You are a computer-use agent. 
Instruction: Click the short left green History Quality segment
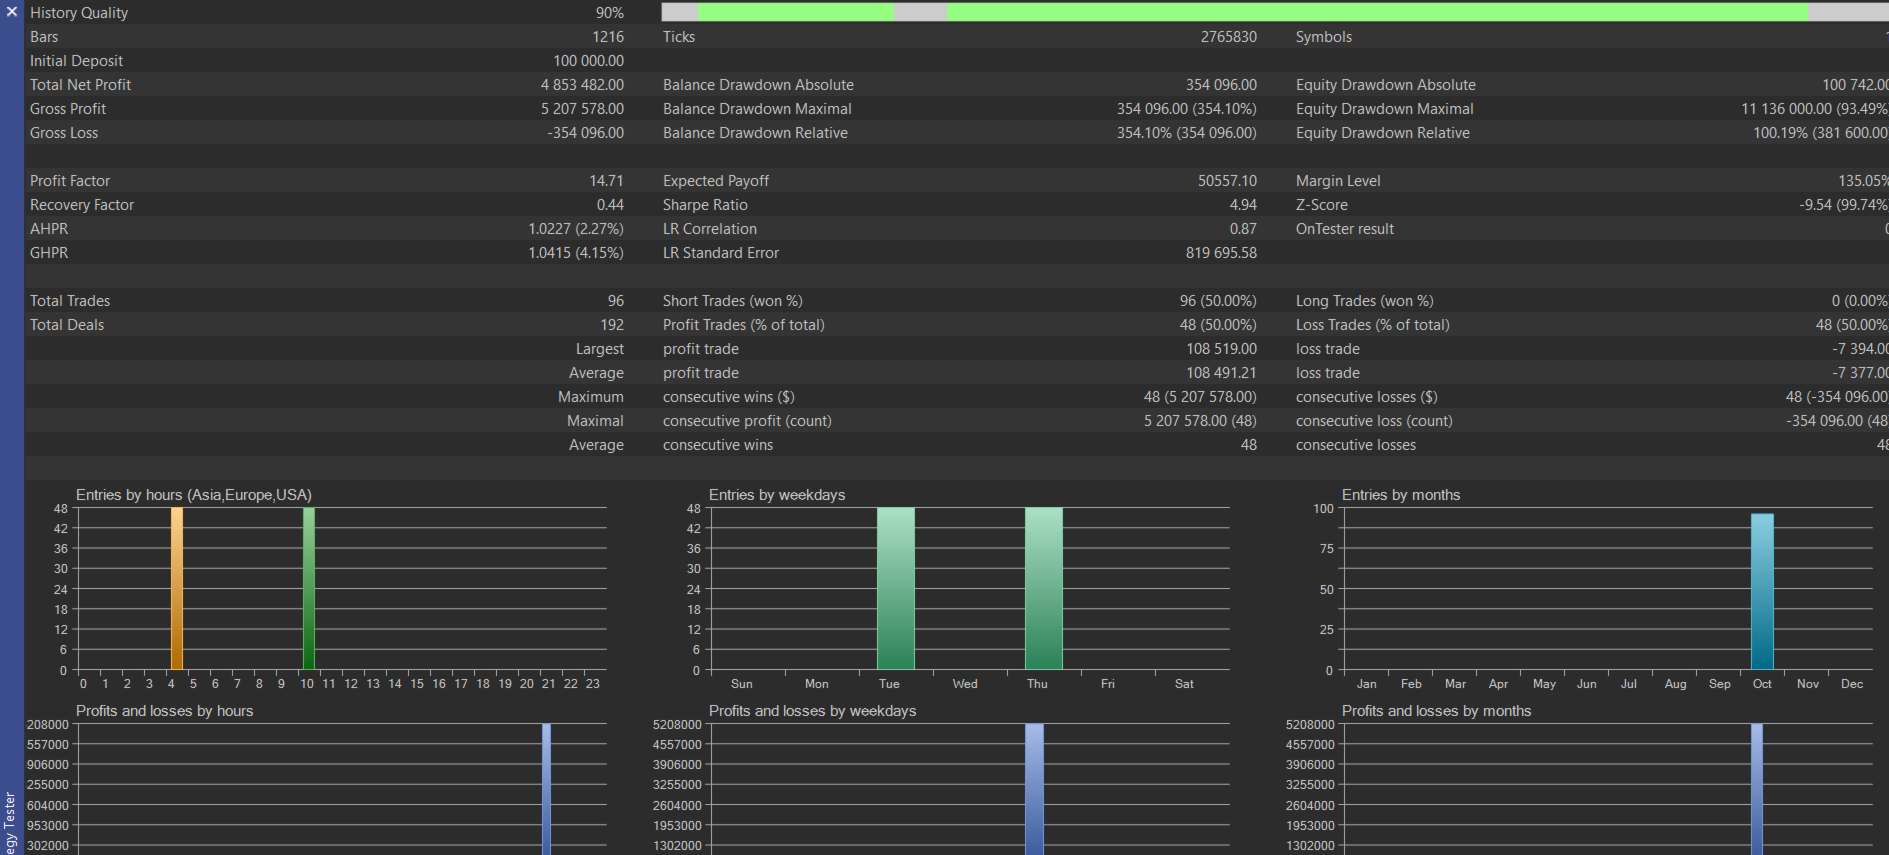click(795, 12)
